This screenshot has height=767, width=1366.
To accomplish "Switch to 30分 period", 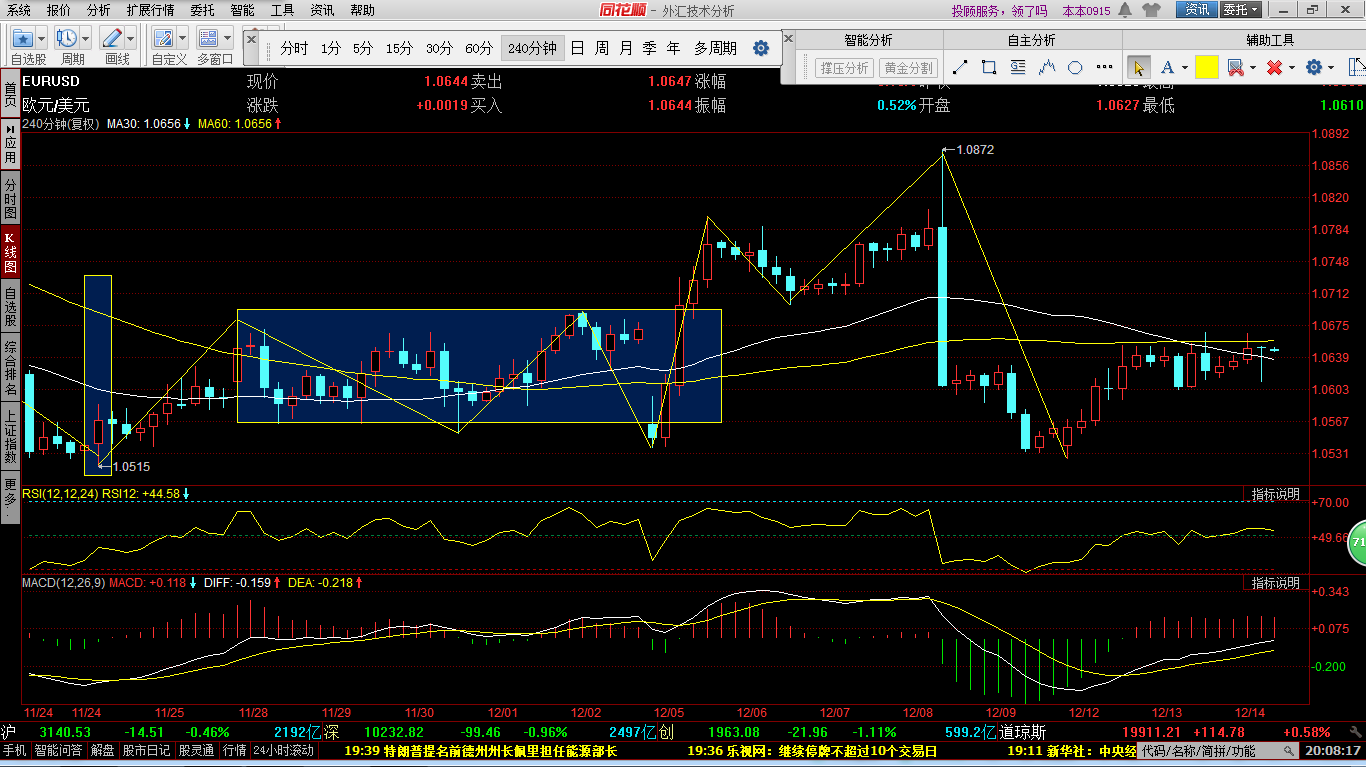I will (439, 48).
